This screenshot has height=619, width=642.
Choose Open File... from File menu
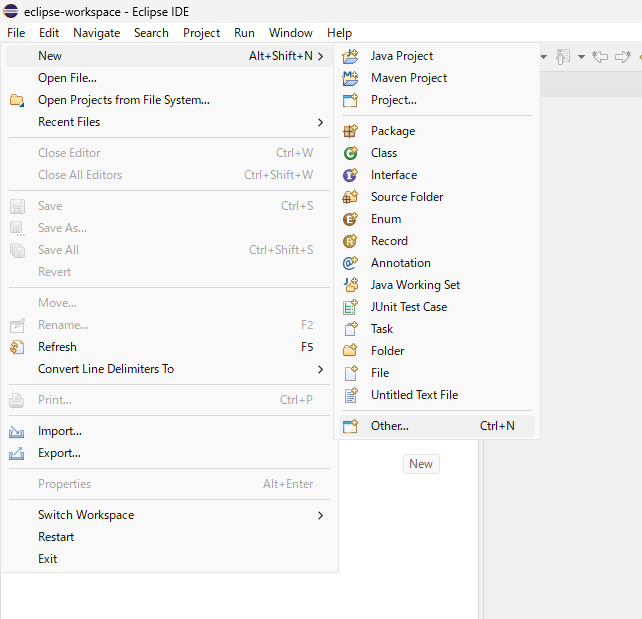(x=169, y=78)
